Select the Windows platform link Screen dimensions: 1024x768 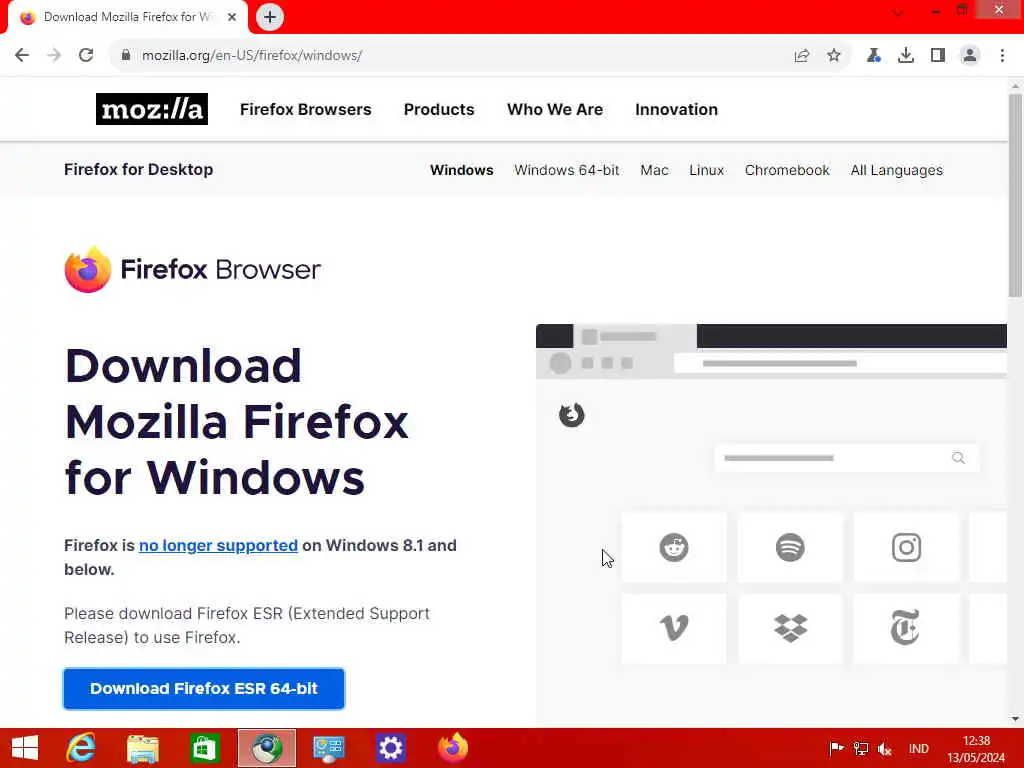point(462,170)
